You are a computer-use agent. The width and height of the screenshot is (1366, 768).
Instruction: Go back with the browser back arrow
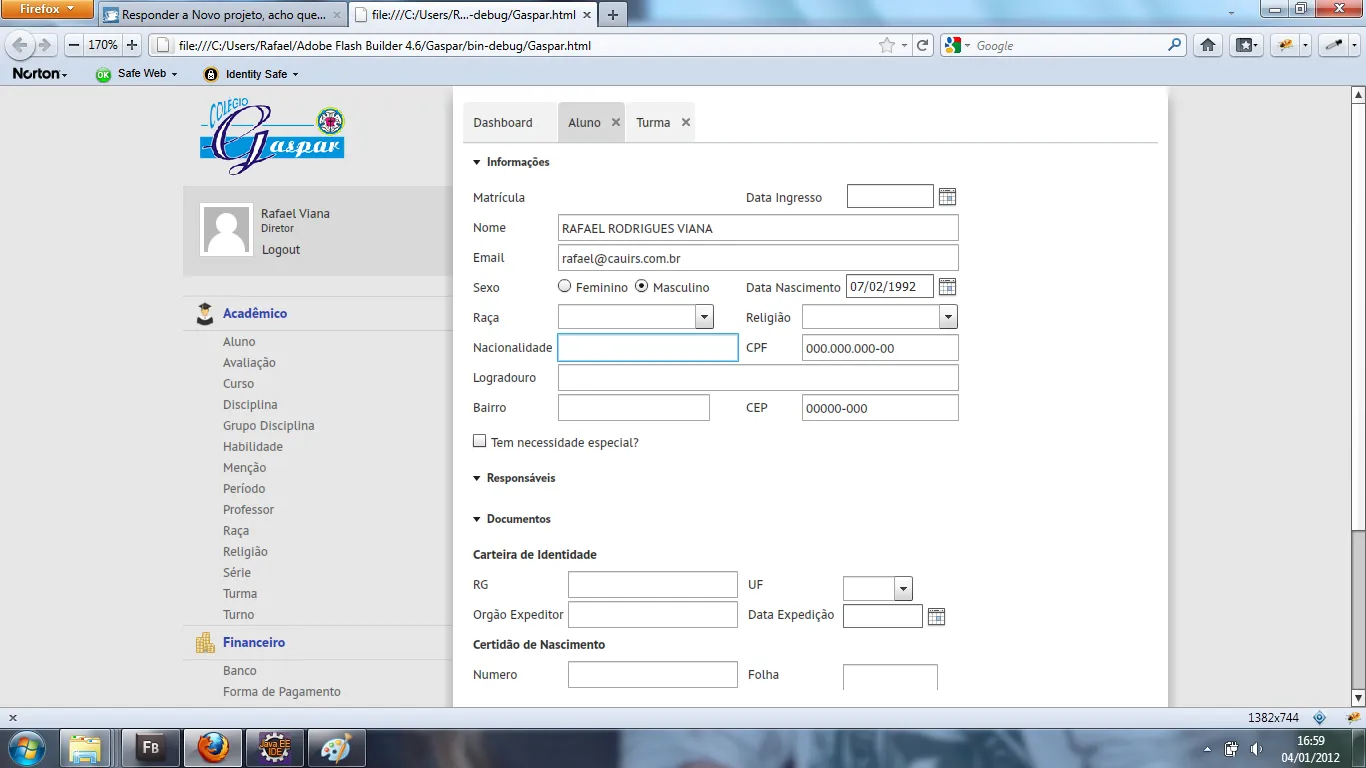click(x=20, y=45)
